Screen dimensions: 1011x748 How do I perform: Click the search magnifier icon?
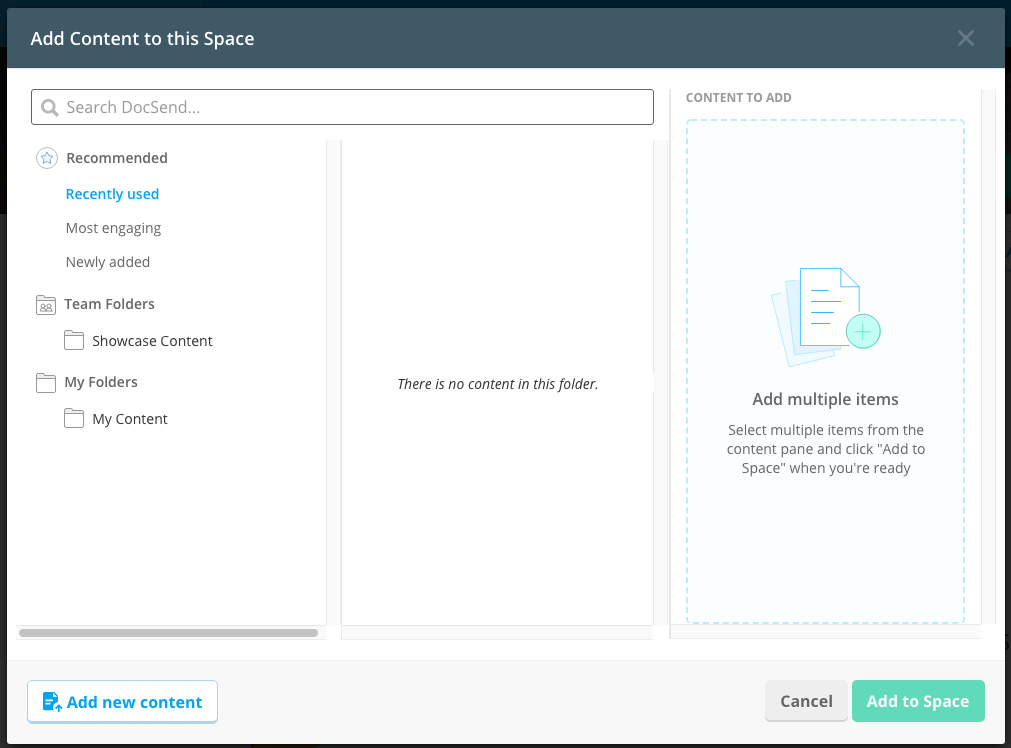coord(50,107)
